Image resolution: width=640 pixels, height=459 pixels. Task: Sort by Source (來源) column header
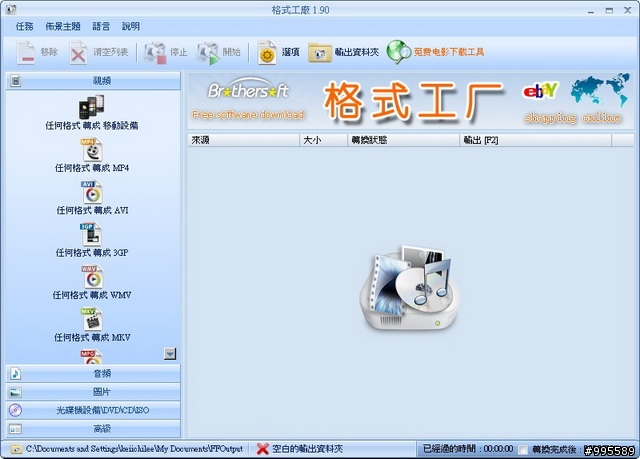[244, 140]
